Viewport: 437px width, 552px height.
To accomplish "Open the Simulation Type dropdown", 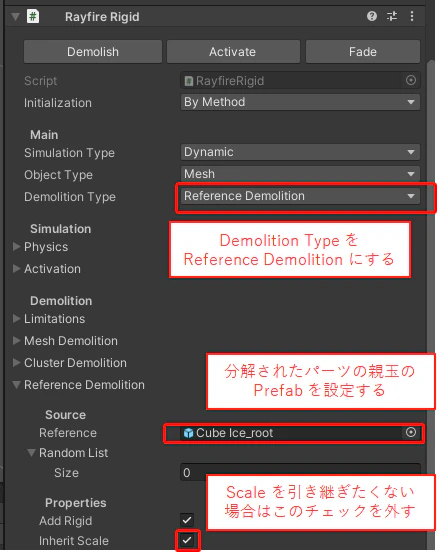I will [x=300, y=152].
